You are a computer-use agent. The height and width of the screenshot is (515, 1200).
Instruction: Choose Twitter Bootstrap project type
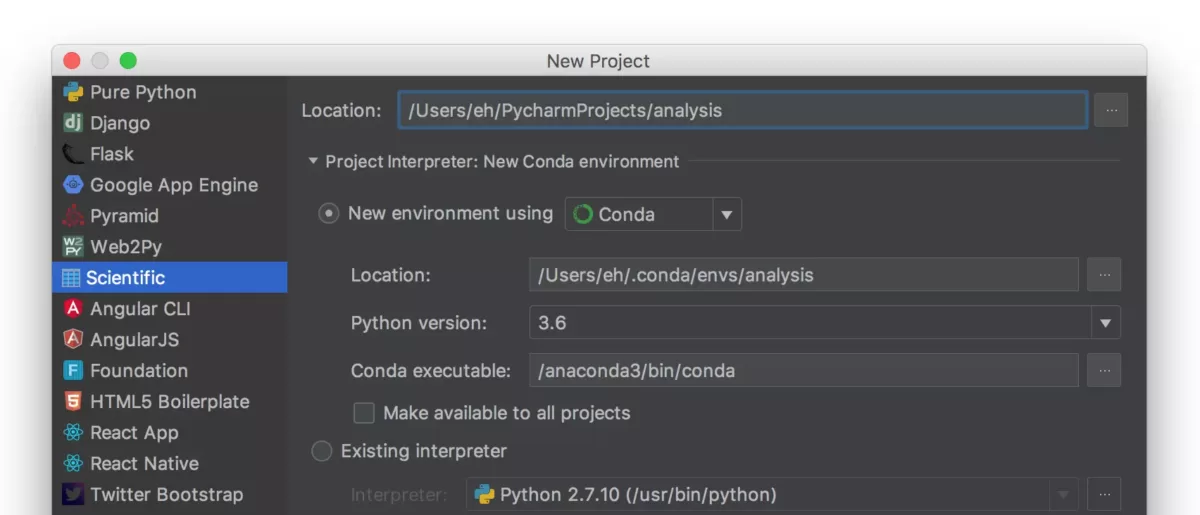pos(169,495)
